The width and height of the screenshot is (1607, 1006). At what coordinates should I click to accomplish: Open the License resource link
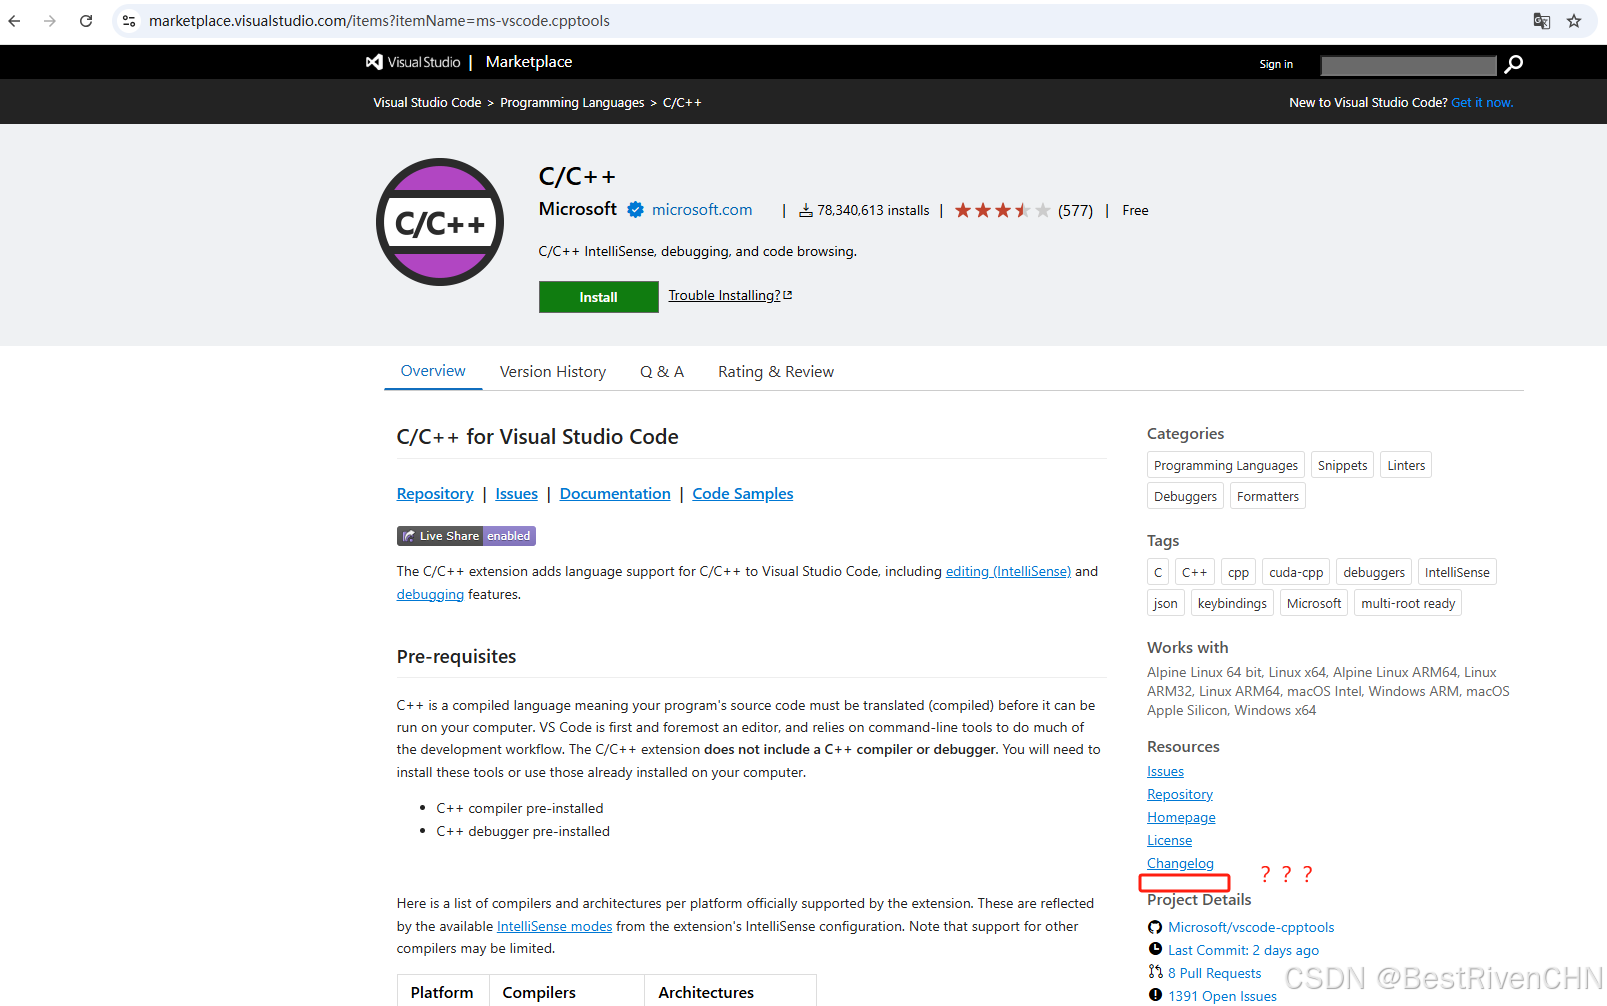tap(1169, 840)
